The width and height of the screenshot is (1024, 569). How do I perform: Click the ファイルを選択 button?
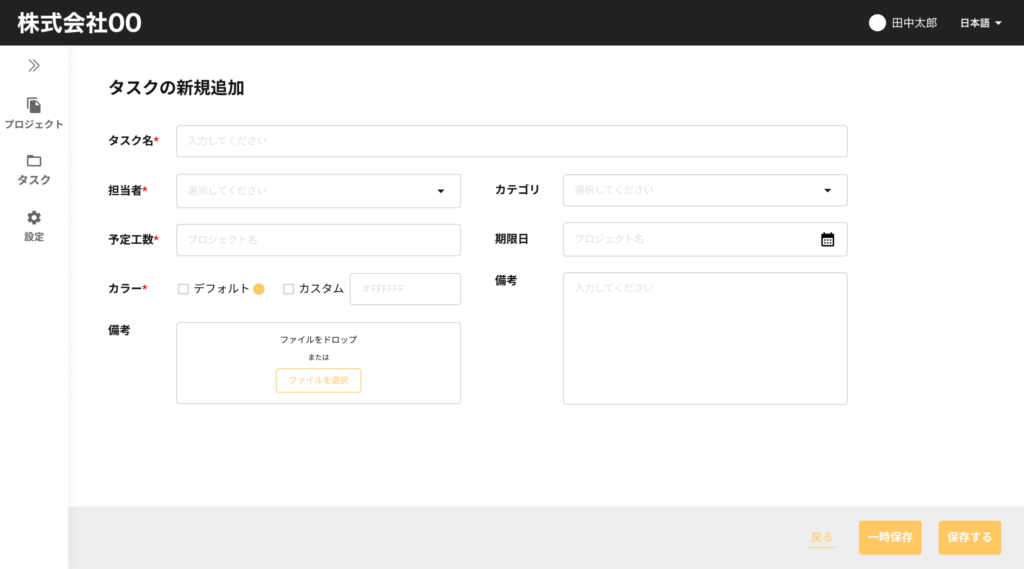coord(318,380)
